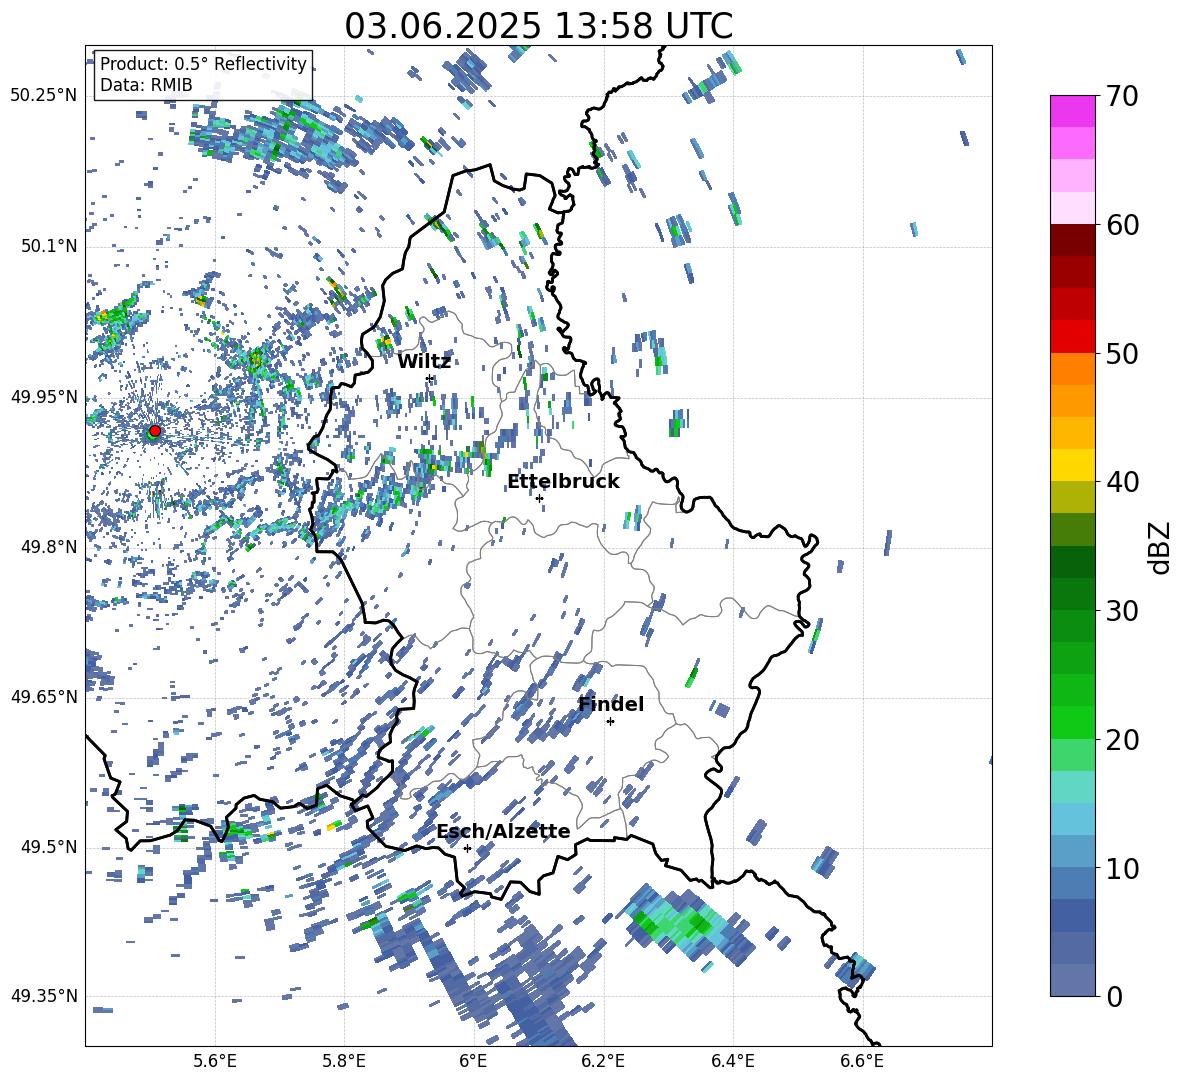Click the magenta top colorbar swatch
Image resolution: width=1184 pixels, height=1081 pixels.
(1072, 112)
